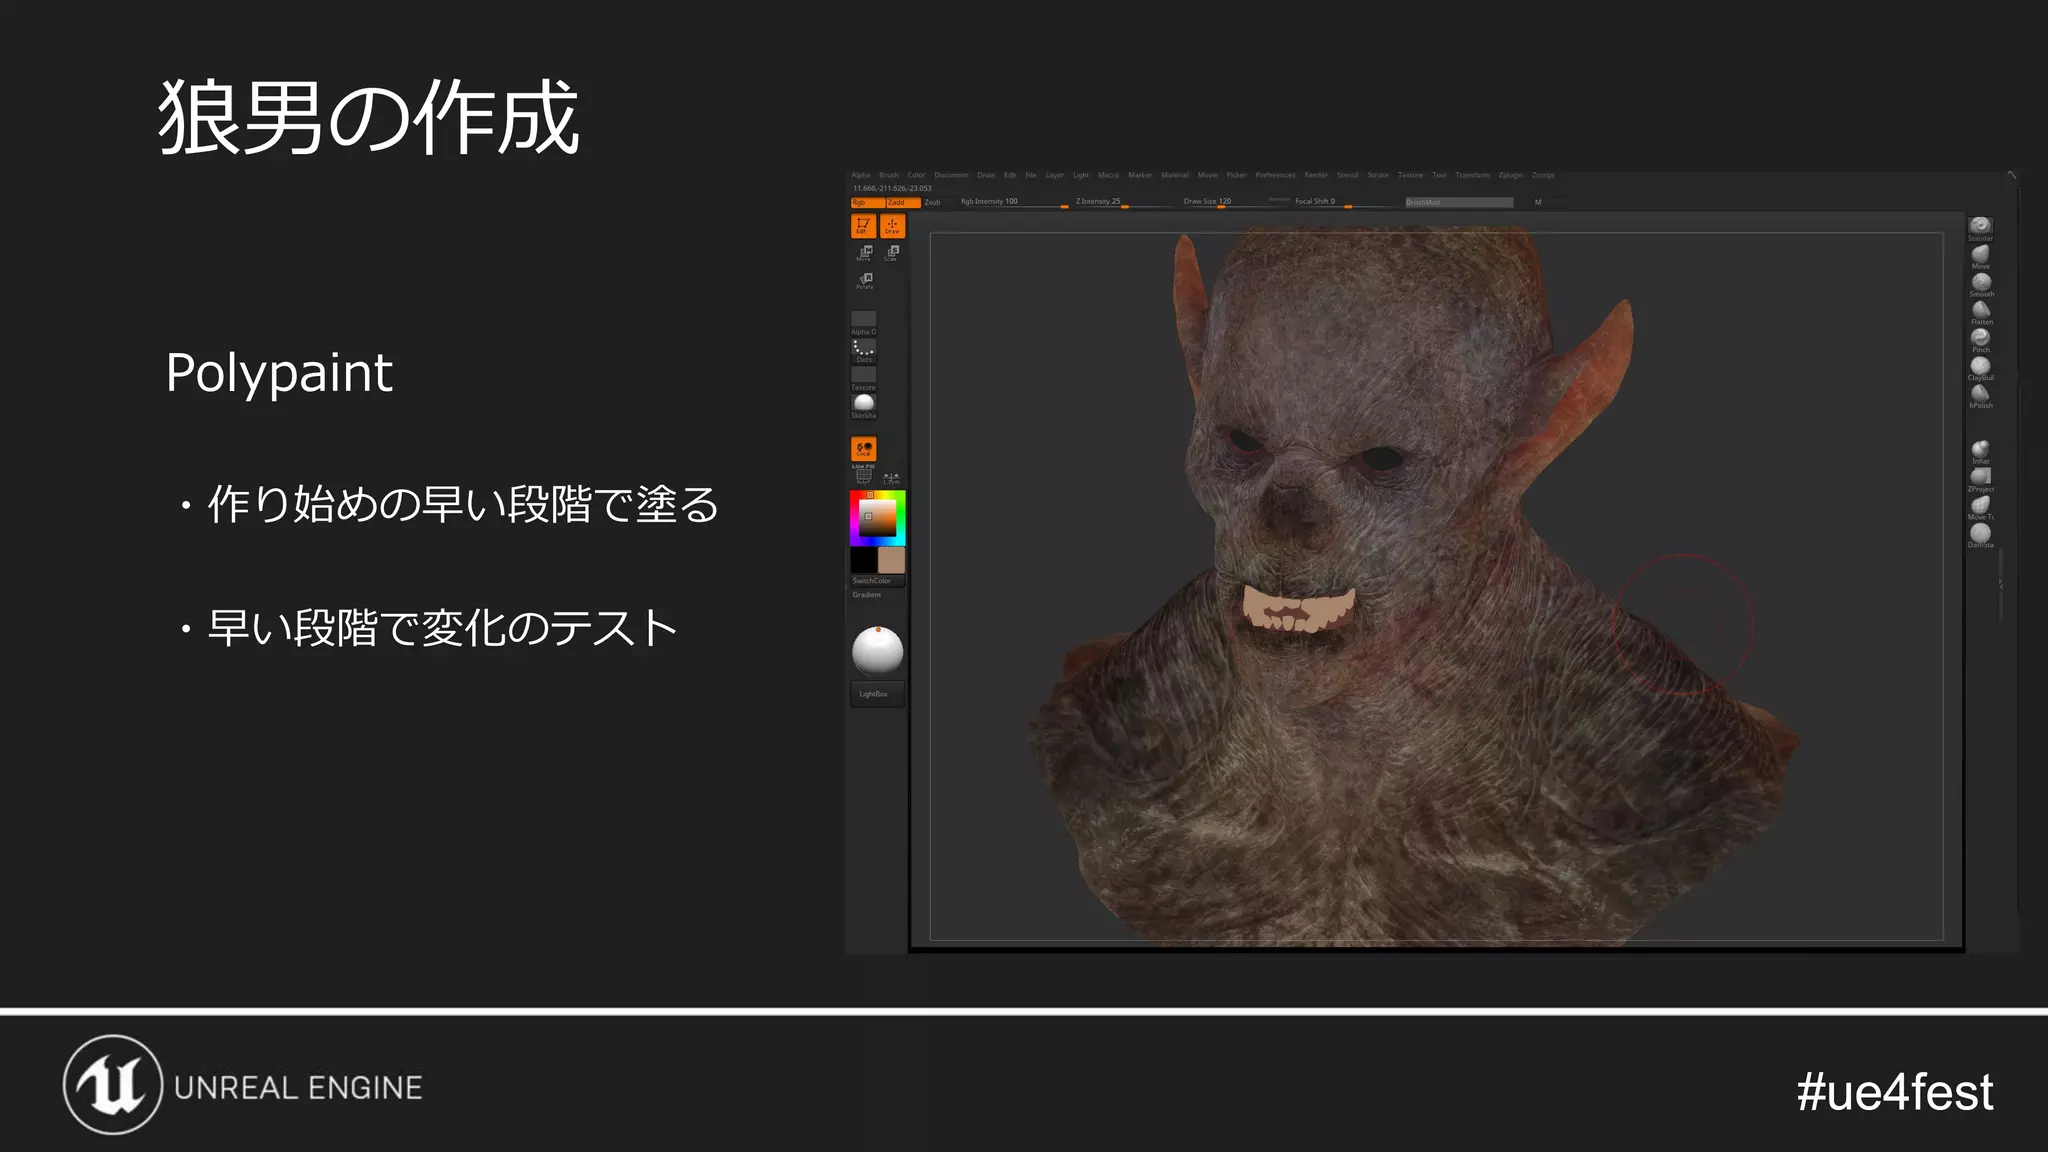
Task: Select the Standard brush
Action: (1980, 228)
